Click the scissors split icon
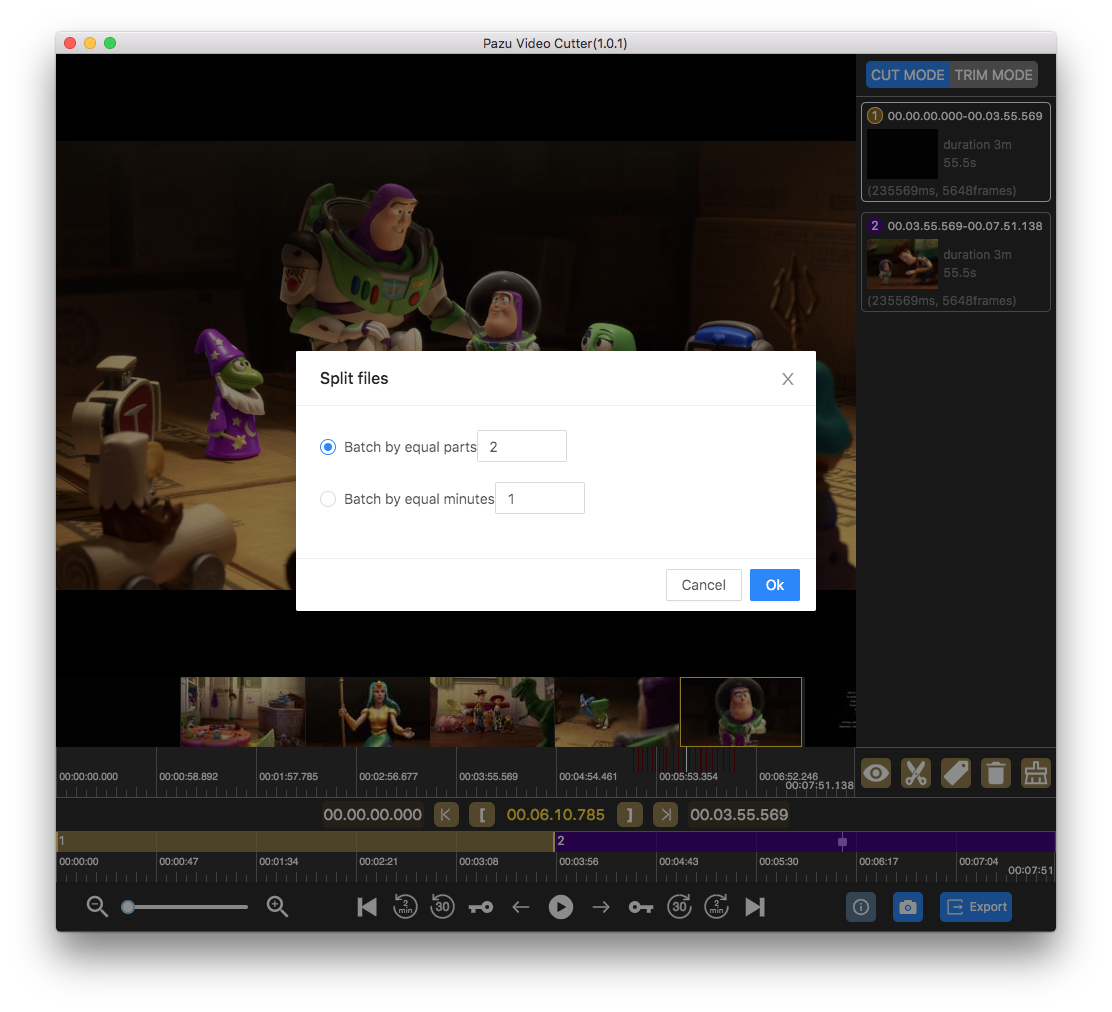Screen dimensions: 1112x1012 916,773
